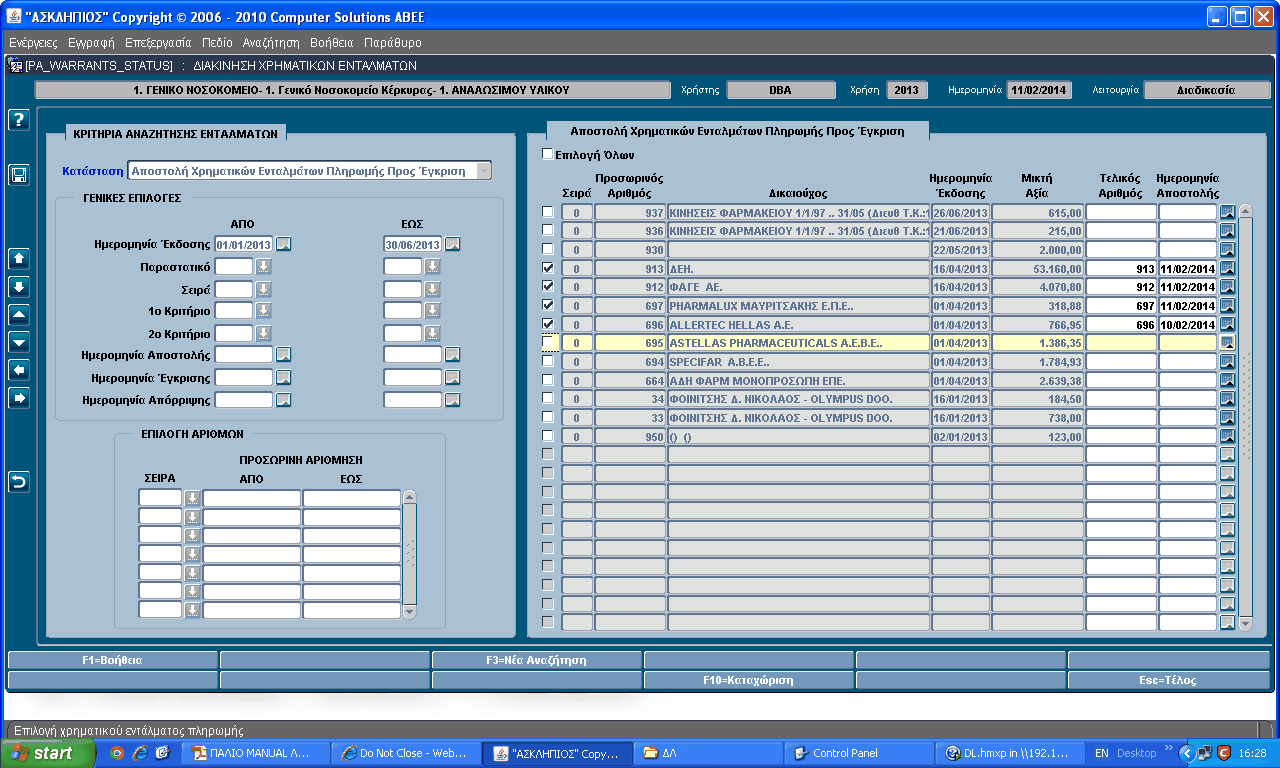Open first ΣΕΙΡΑ row list arrow
The width and height of the screenshot is (1280, 768).
pos(192,498)
